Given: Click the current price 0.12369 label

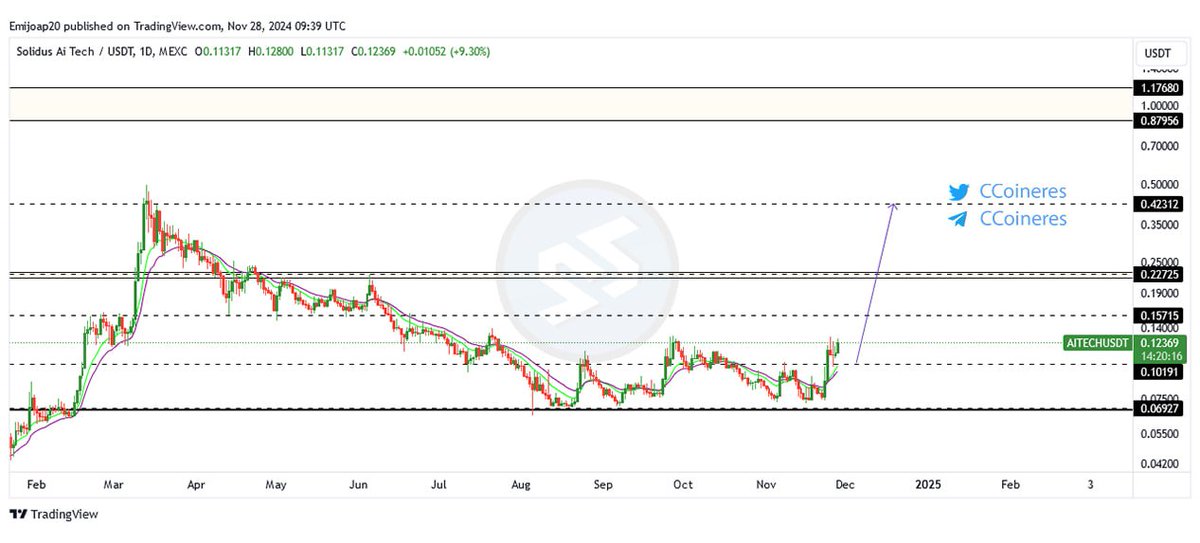Looking at the screenshot, I should 1161,343.
